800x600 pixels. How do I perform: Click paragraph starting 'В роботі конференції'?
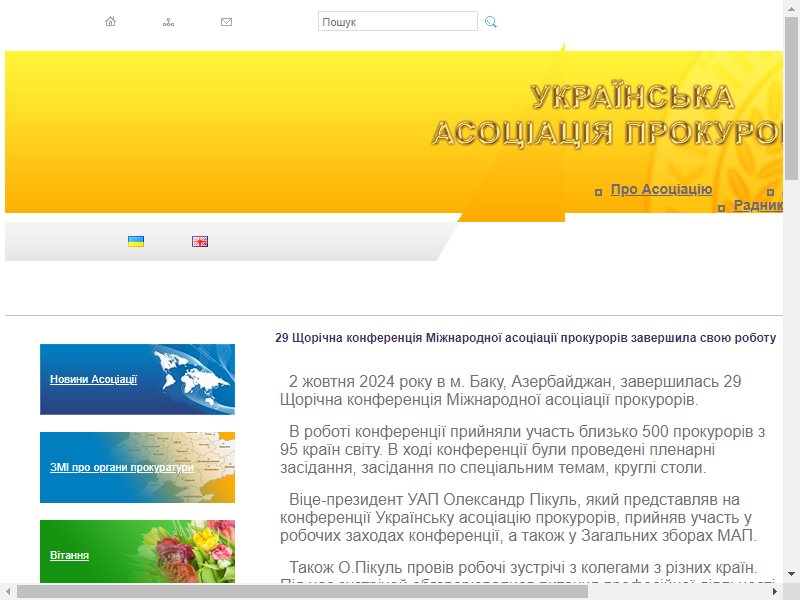[x=522, y=449]
